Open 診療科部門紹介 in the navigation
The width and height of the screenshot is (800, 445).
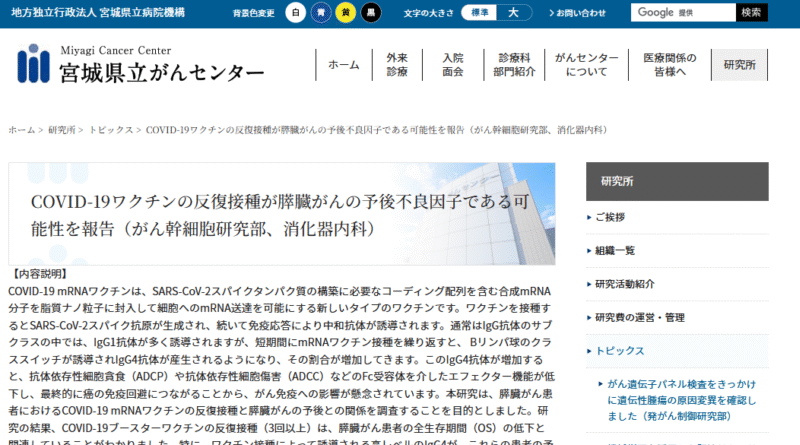(514, 64)
